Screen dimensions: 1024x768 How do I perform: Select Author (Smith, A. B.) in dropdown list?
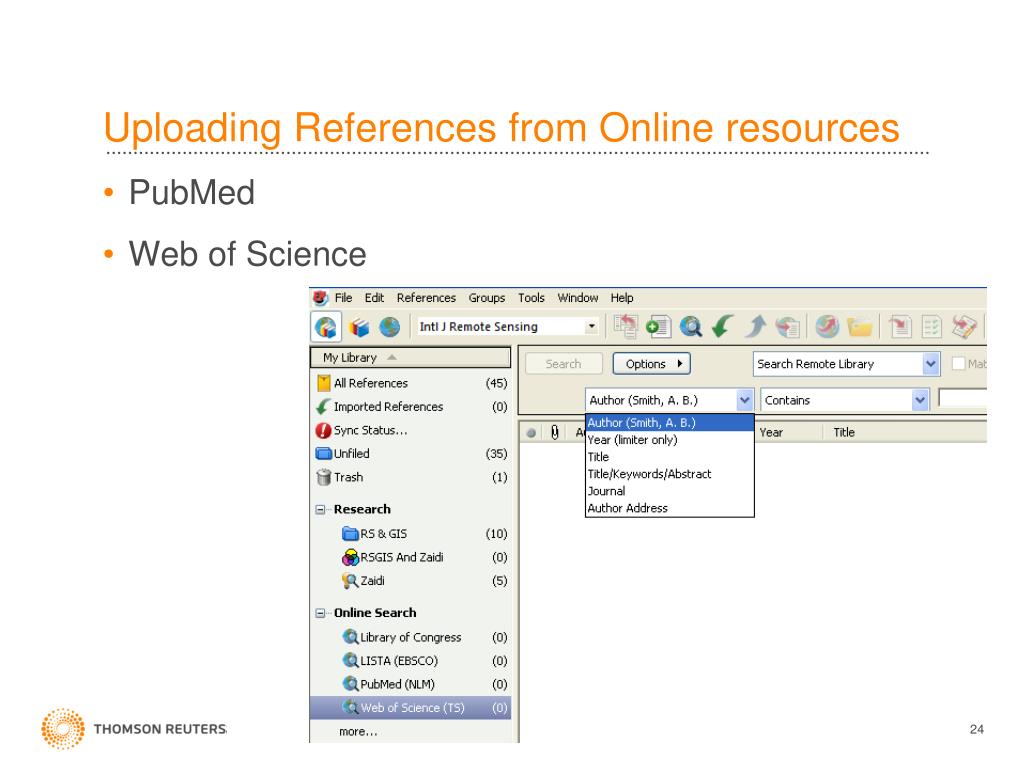(x=670, y=423)
